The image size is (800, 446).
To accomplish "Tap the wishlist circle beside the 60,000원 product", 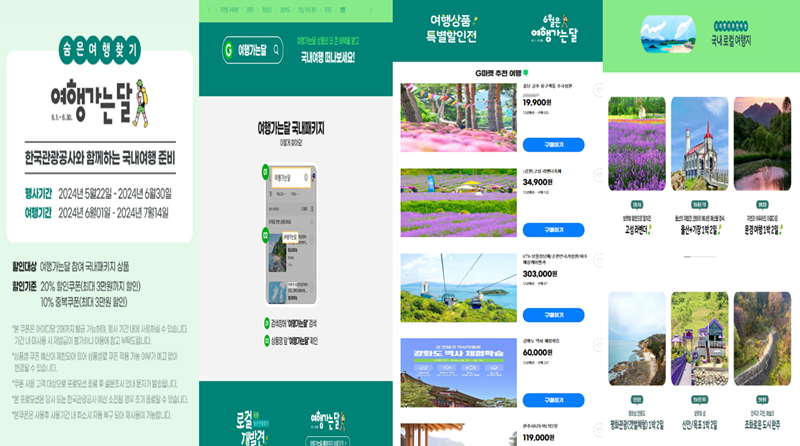I will point(598,345).
